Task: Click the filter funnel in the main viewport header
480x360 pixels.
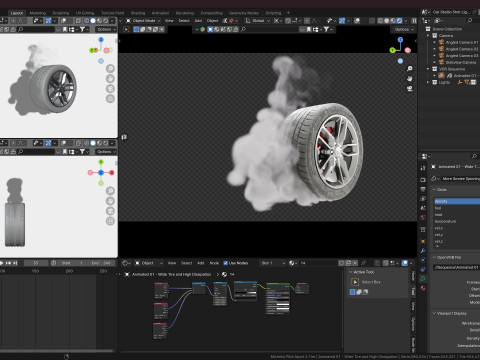Action: (327, 29)
